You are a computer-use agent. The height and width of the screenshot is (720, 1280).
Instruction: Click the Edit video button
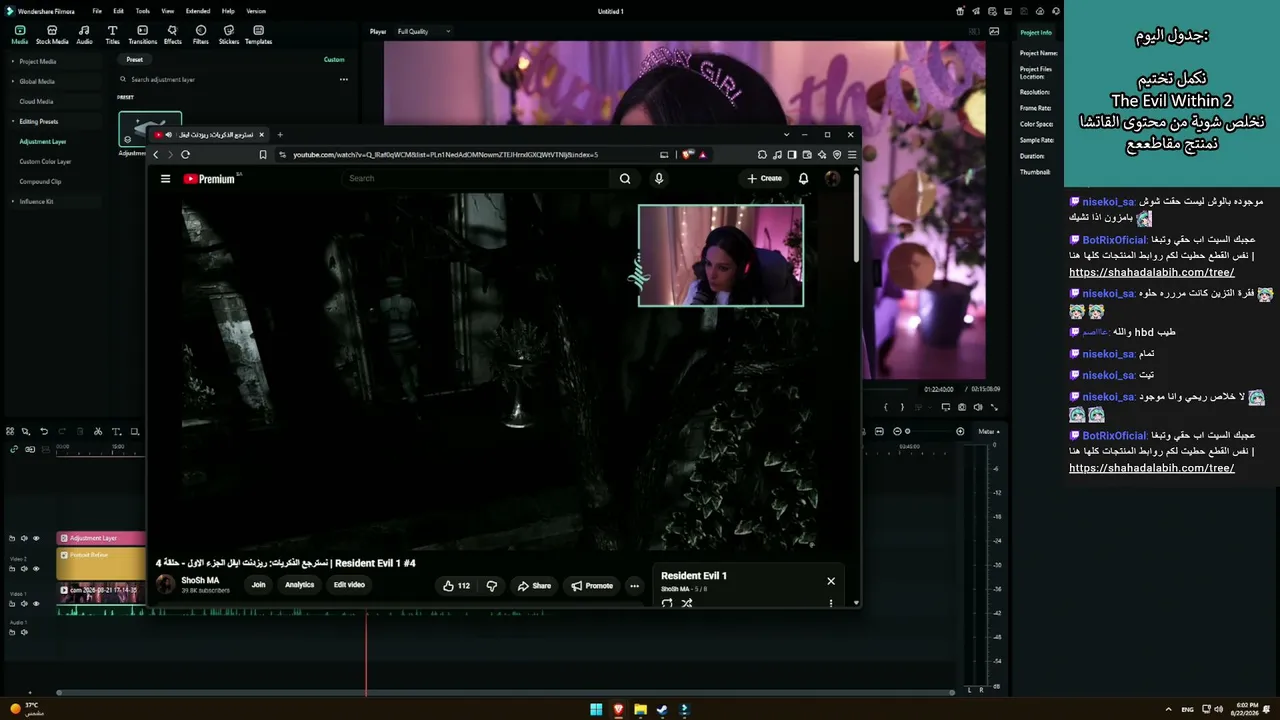pos(349,585)
